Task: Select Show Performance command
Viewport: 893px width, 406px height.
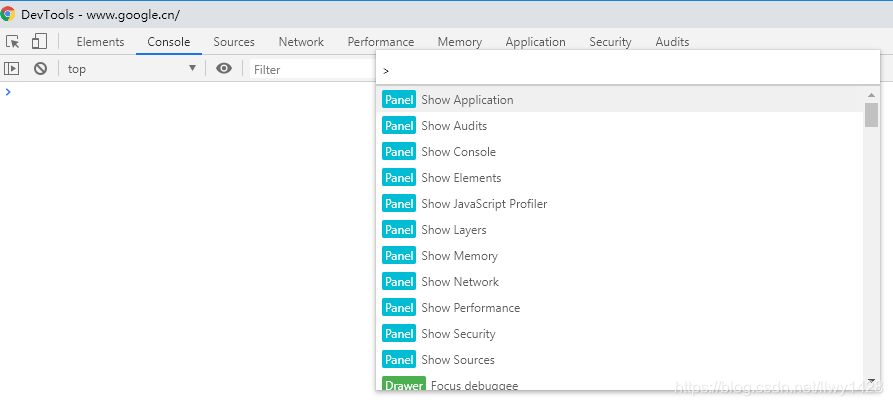Action: [620, 308]
